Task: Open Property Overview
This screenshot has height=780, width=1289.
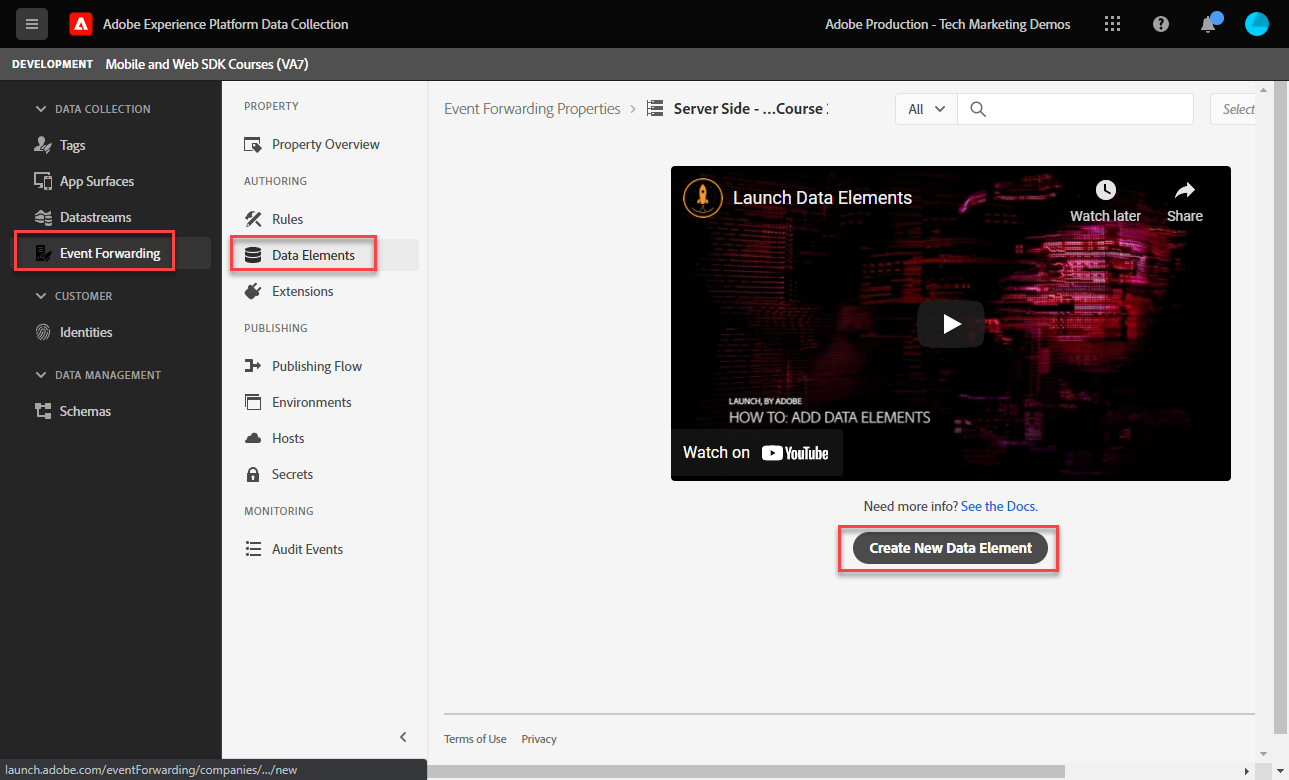Action: [326, 144]
